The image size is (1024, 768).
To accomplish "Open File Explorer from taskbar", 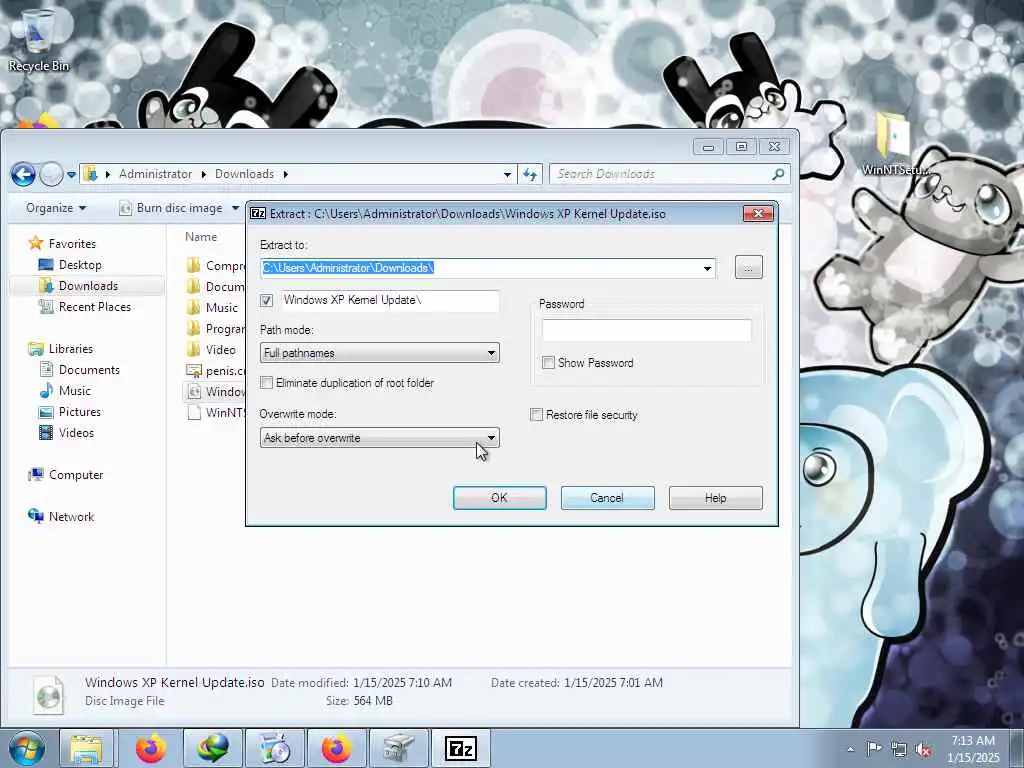I will [86, 748].
